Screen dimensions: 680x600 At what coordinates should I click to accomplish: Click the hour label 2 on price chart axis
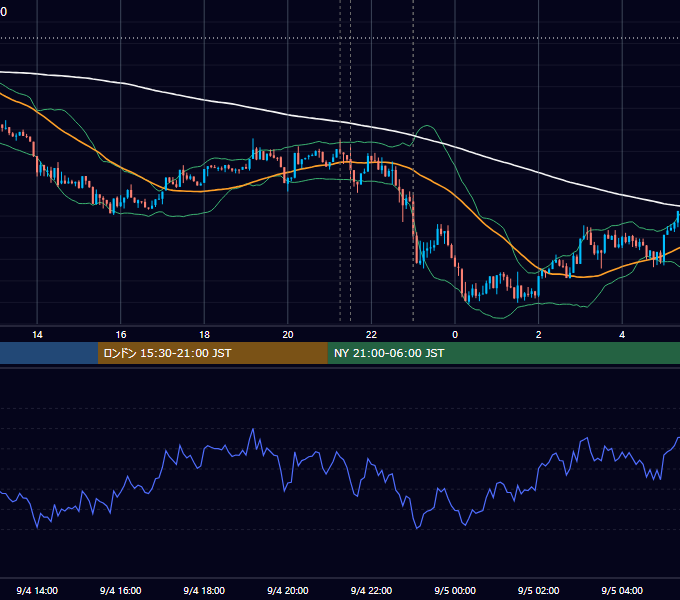point(539,335)
